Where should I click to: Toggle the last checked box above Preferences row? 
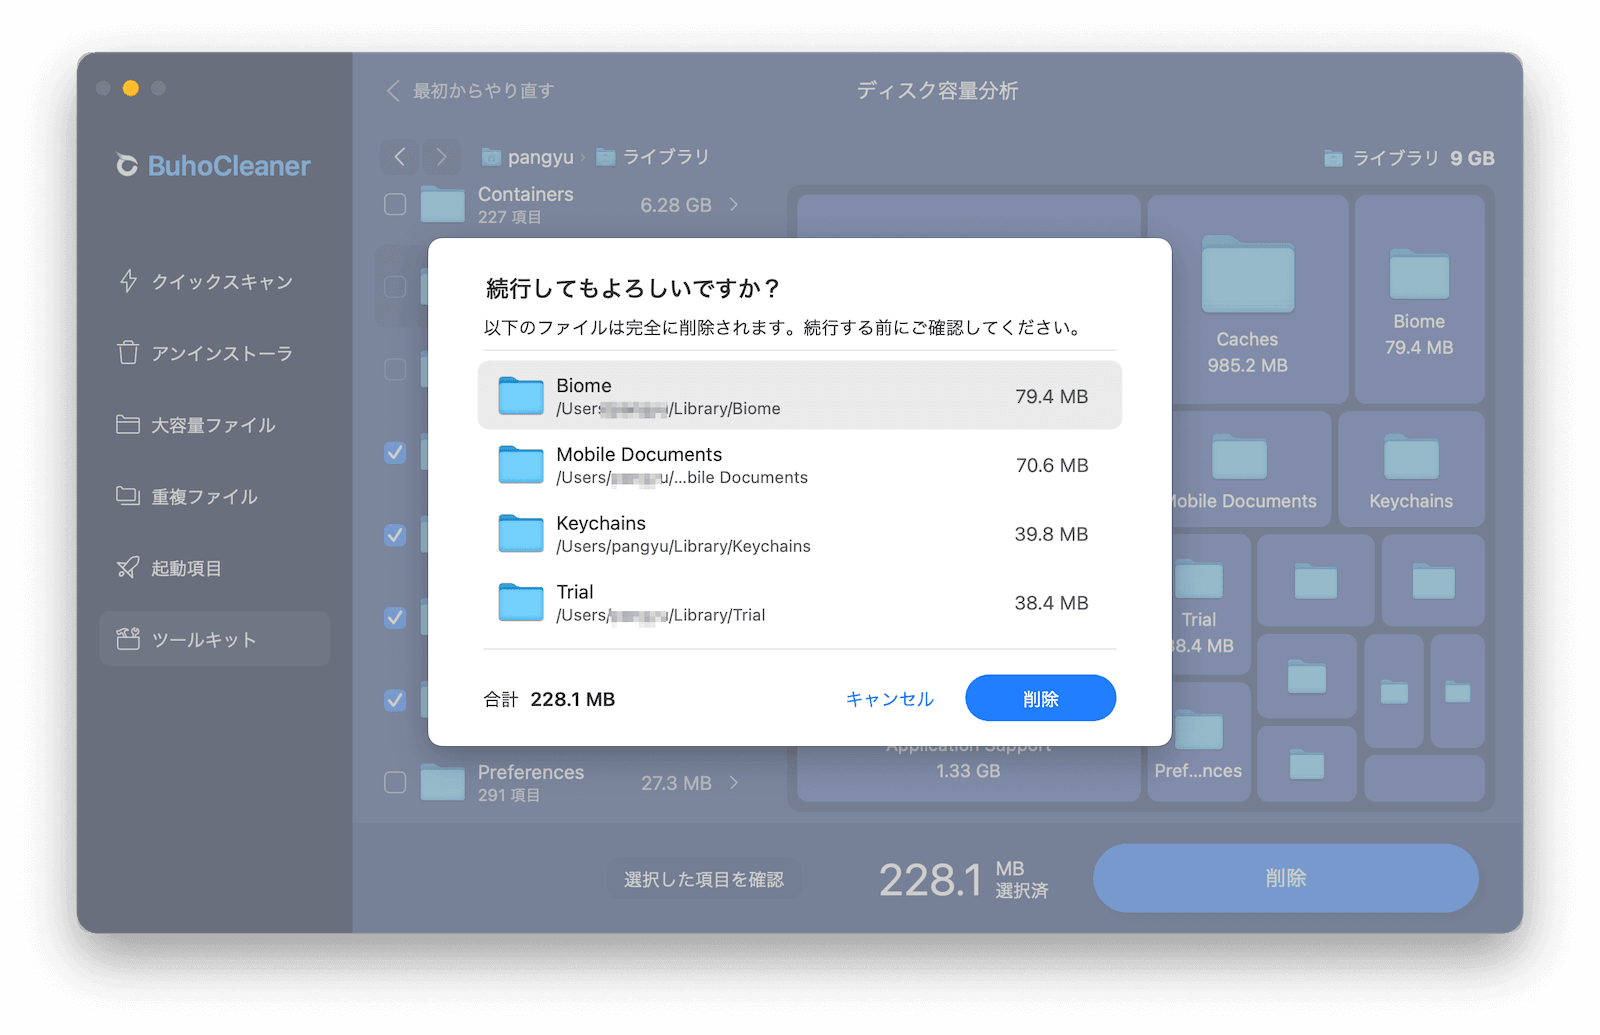[395, 700]
